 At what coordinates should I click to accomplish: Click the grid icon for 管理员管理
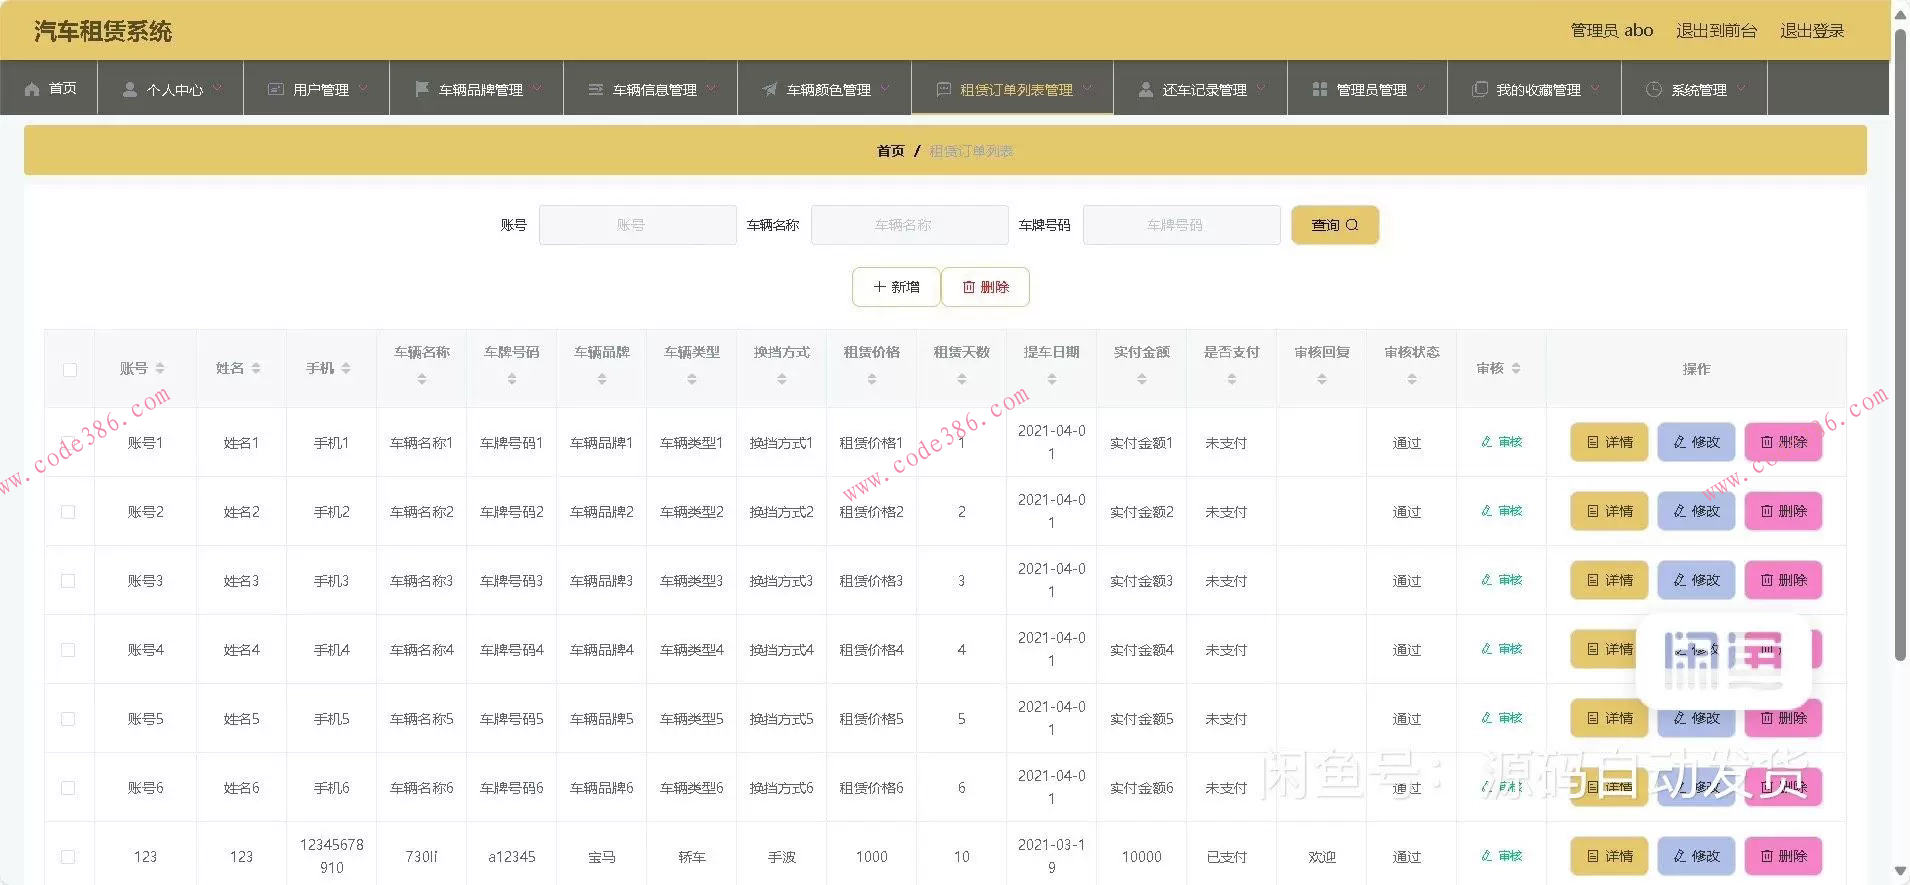(1320, 89)
